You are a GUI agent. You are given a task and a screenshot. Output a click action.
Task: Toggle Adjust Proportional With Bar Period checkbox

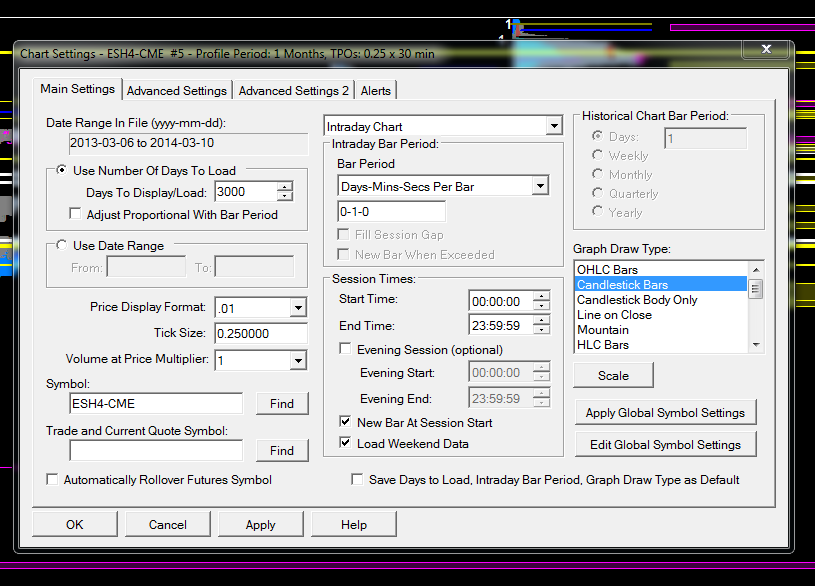(x=75, y=214)
